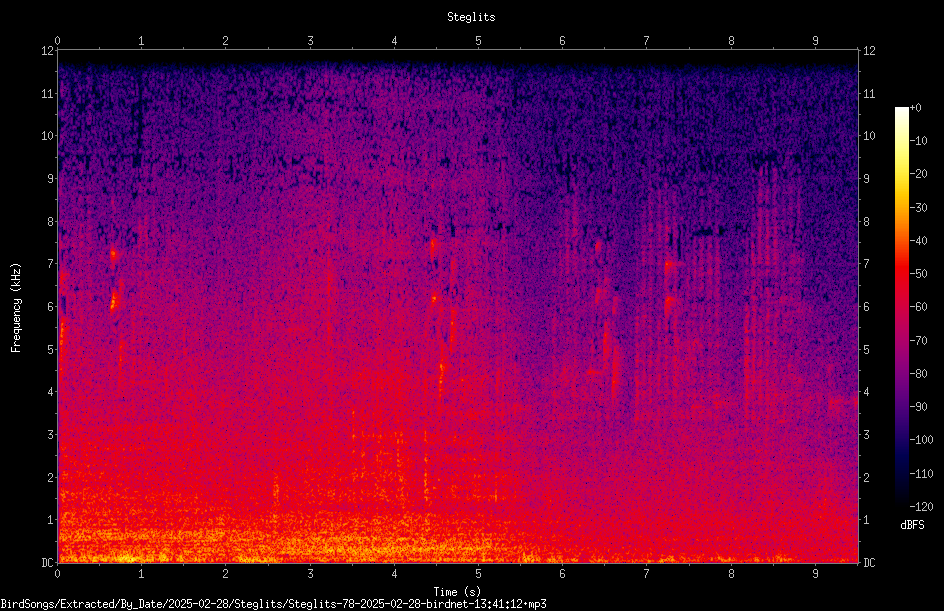Click the -50 level on the dBFS color scale
This screenshot has height=611, width=944.
coord(918,273)
